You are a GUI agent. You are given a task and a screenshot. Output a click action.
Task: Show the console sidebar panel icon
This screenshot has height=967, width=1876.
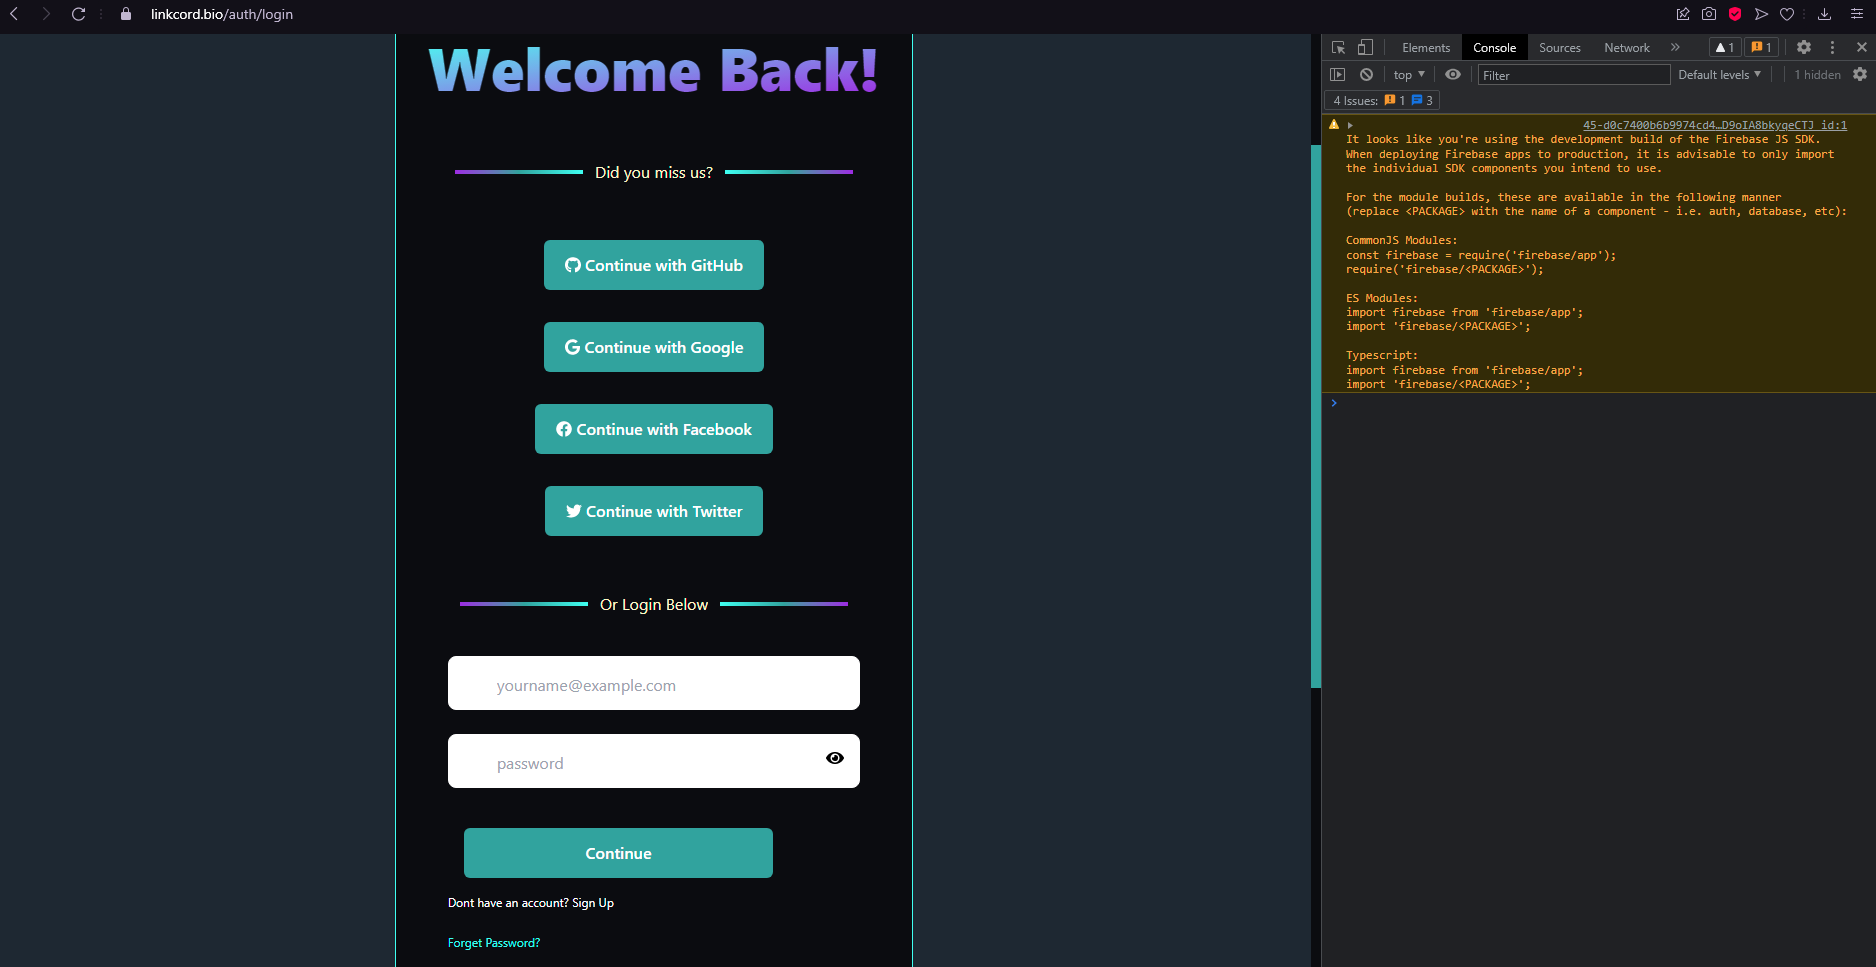(x=1337, y=74)
